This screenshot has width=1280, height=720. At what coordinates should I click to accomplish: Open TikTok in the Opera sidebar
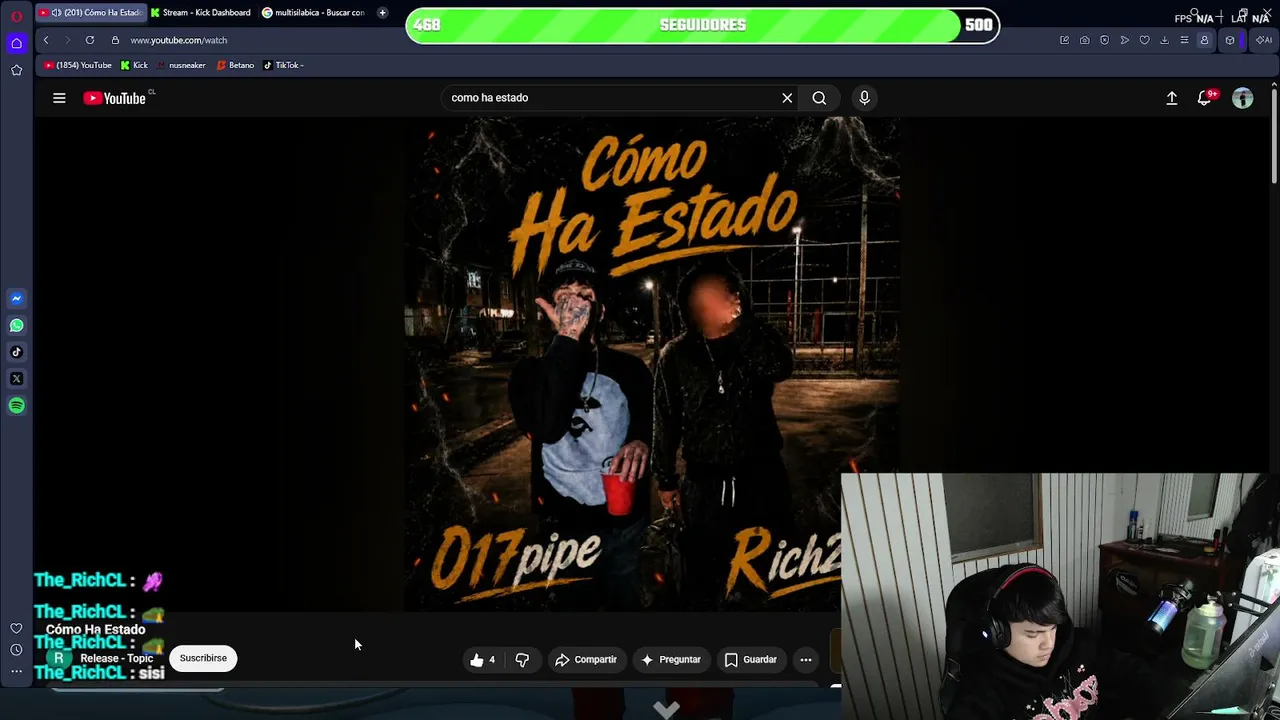tap(16, 352)
